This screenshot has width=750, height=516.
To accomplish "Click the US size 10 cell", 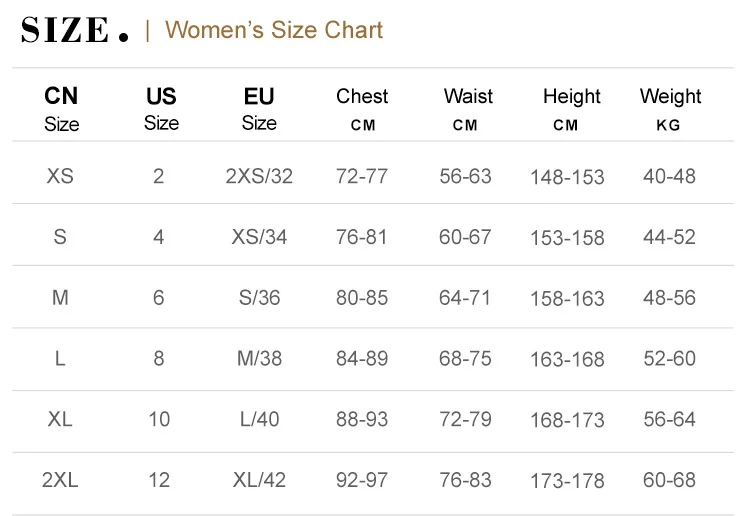I will click(159, 419).
